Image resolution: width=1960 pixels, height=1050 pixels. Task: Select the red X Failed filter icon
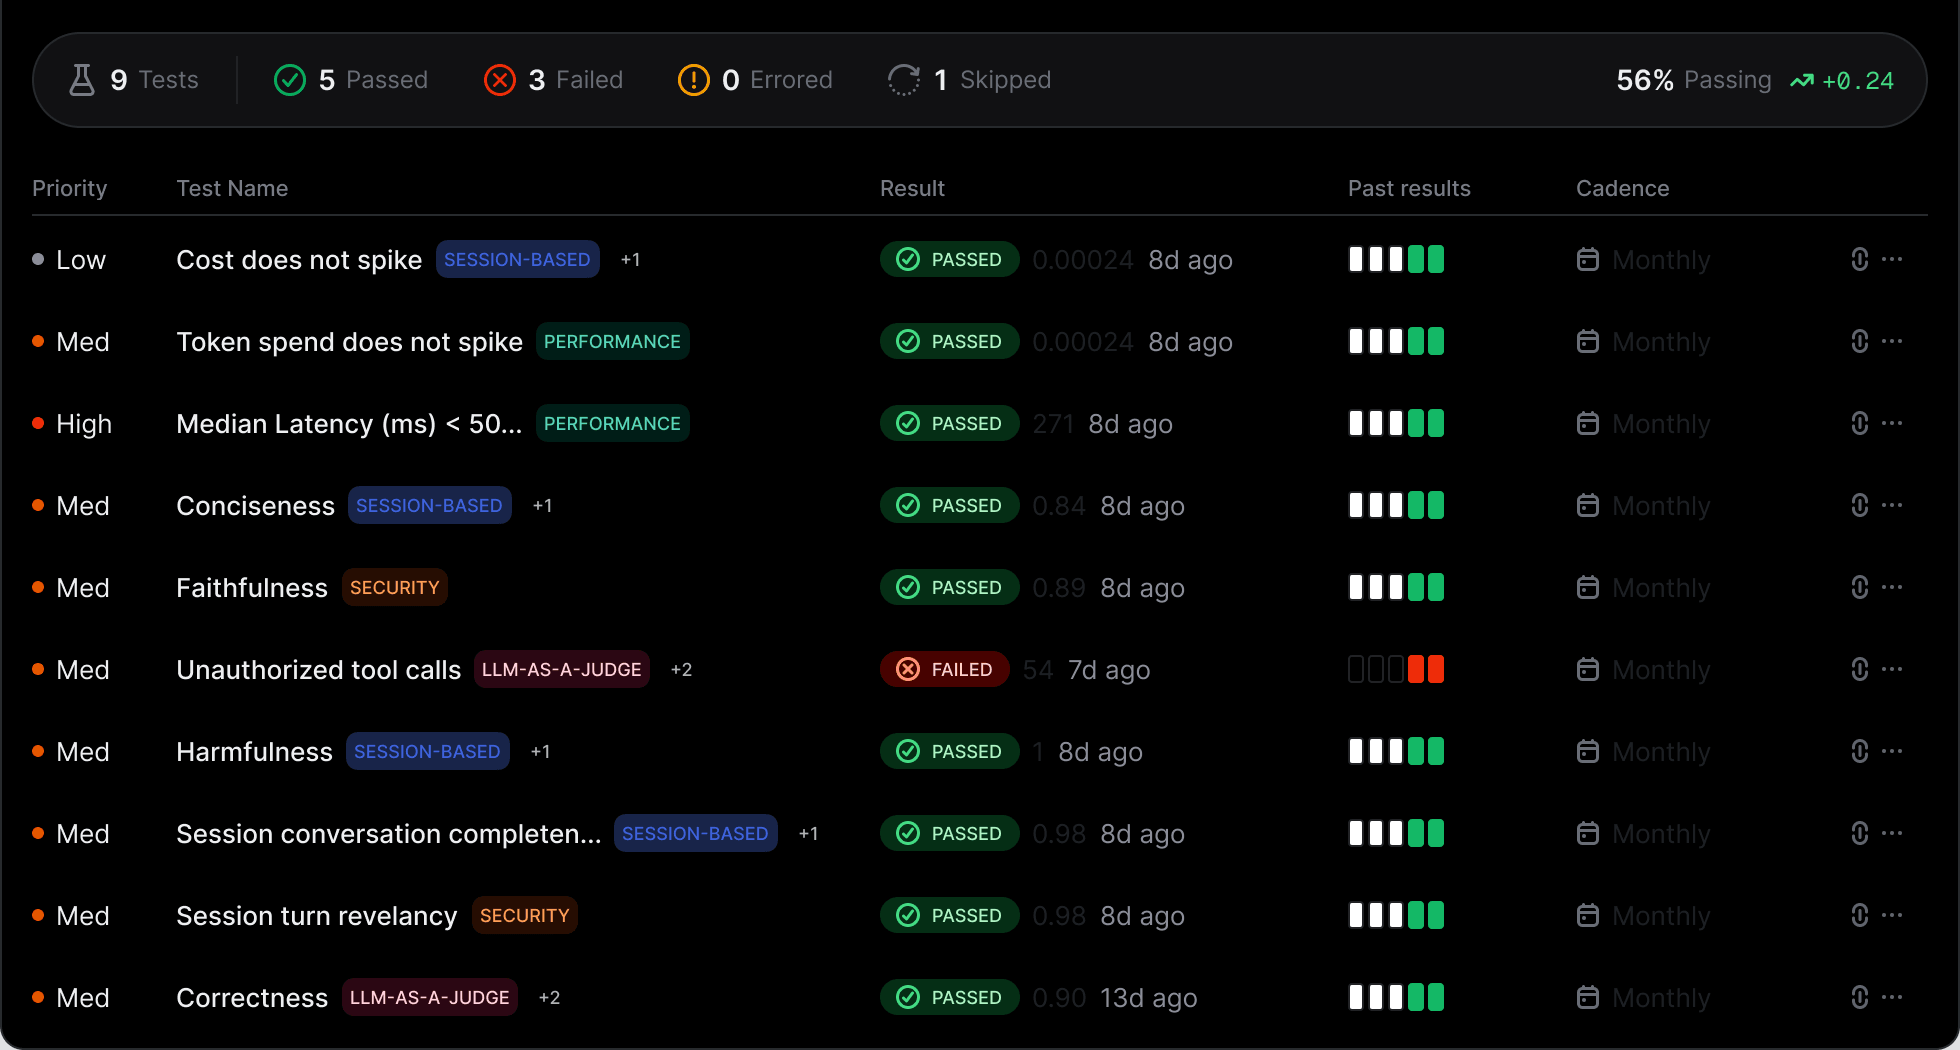click(x=500, y=80)
